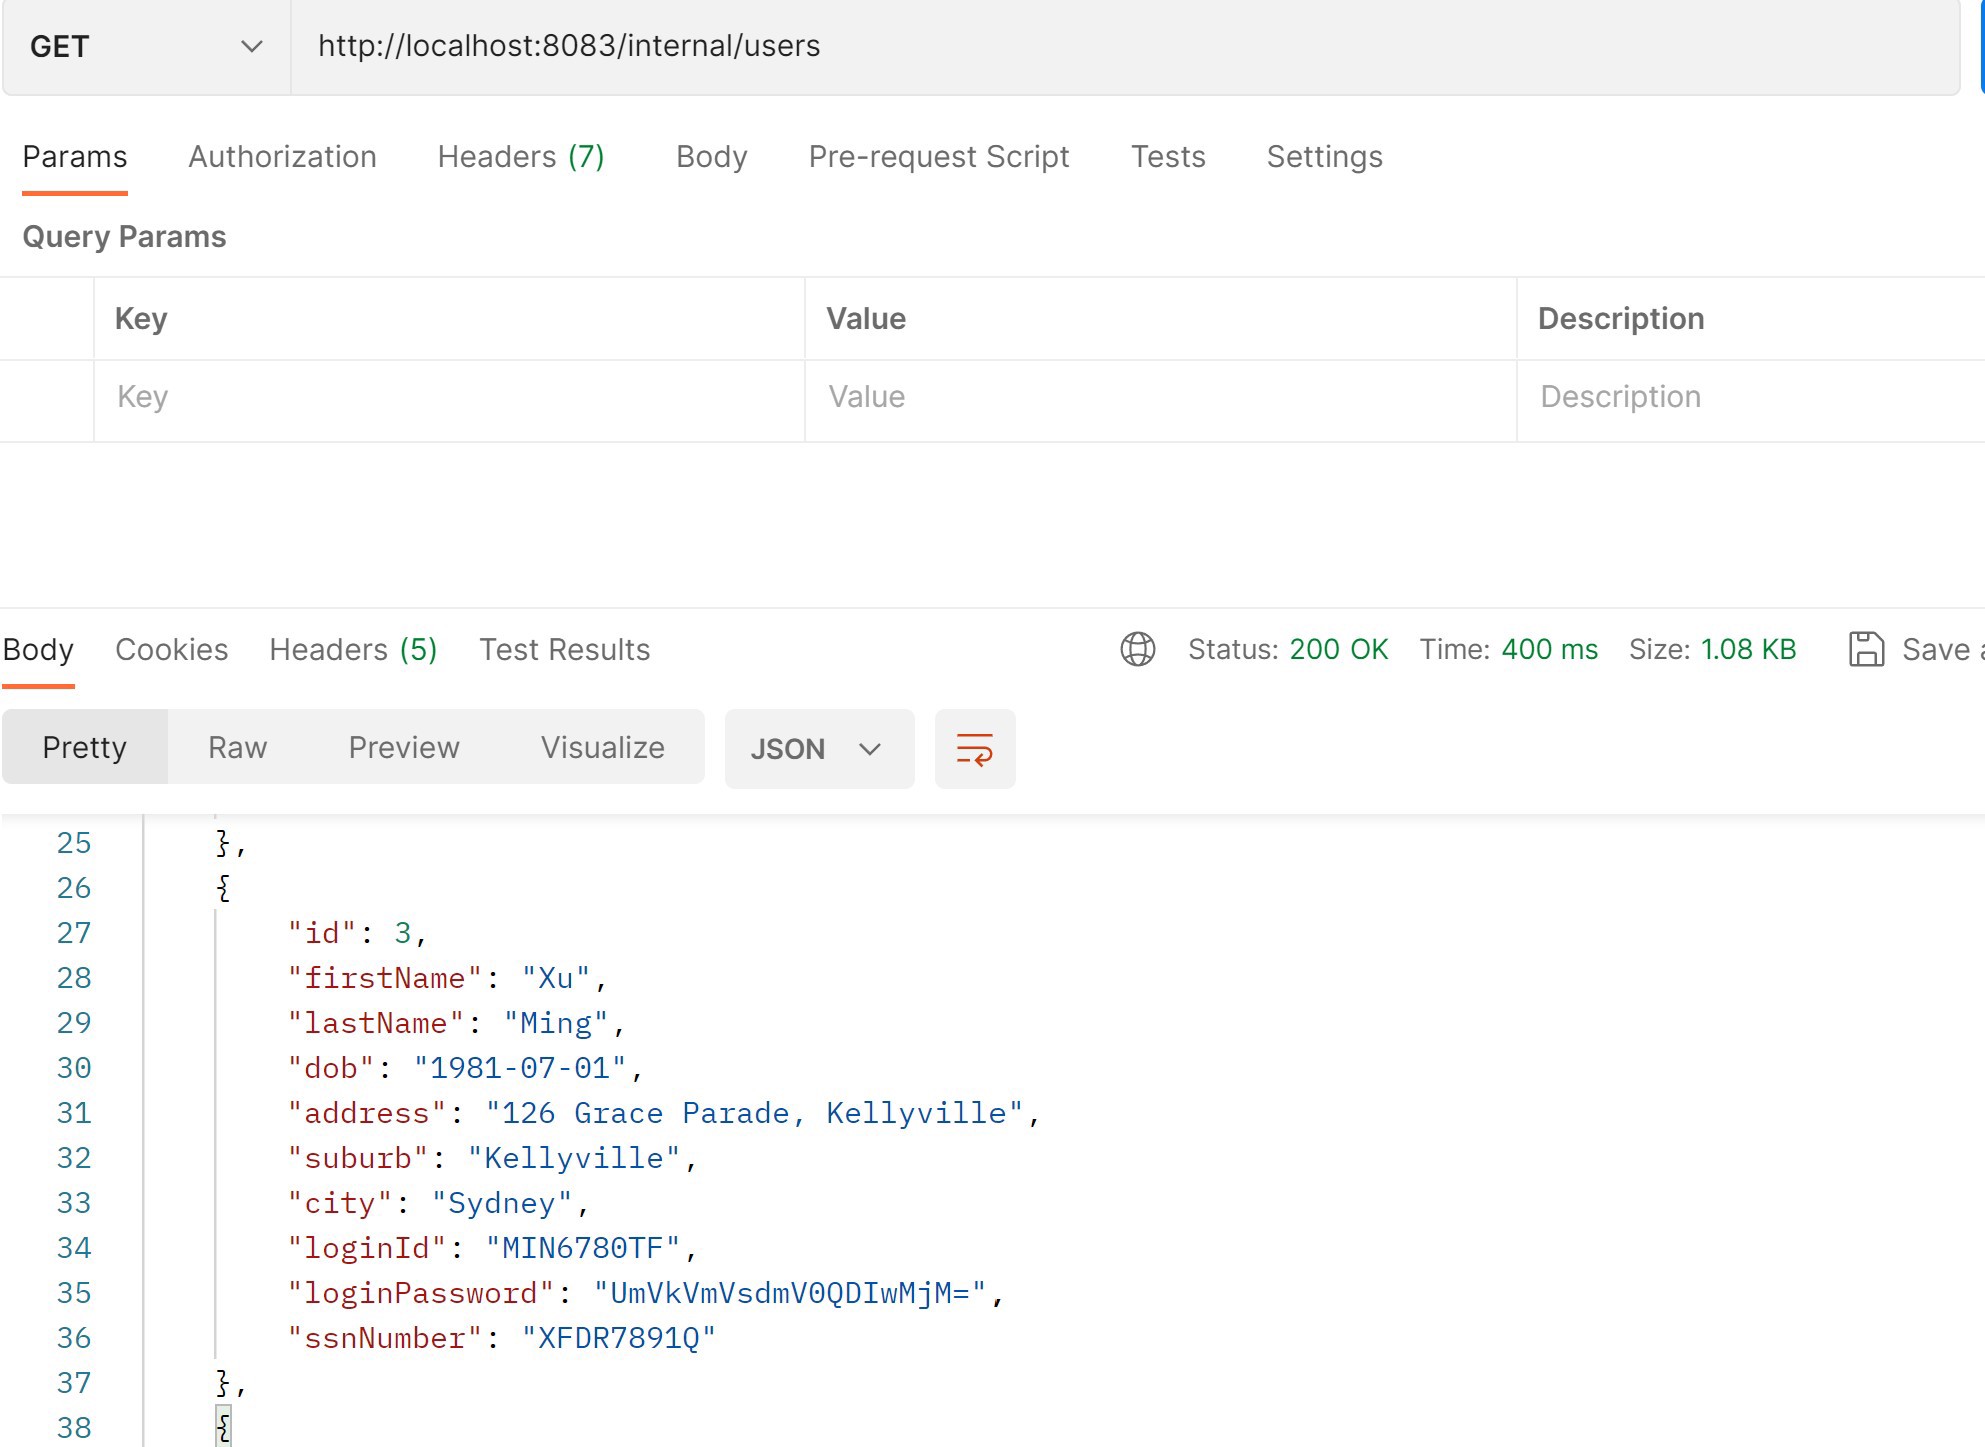Open the Pre-request Script tab
Screen dimensions: 1985x1447
click(939, 157)
